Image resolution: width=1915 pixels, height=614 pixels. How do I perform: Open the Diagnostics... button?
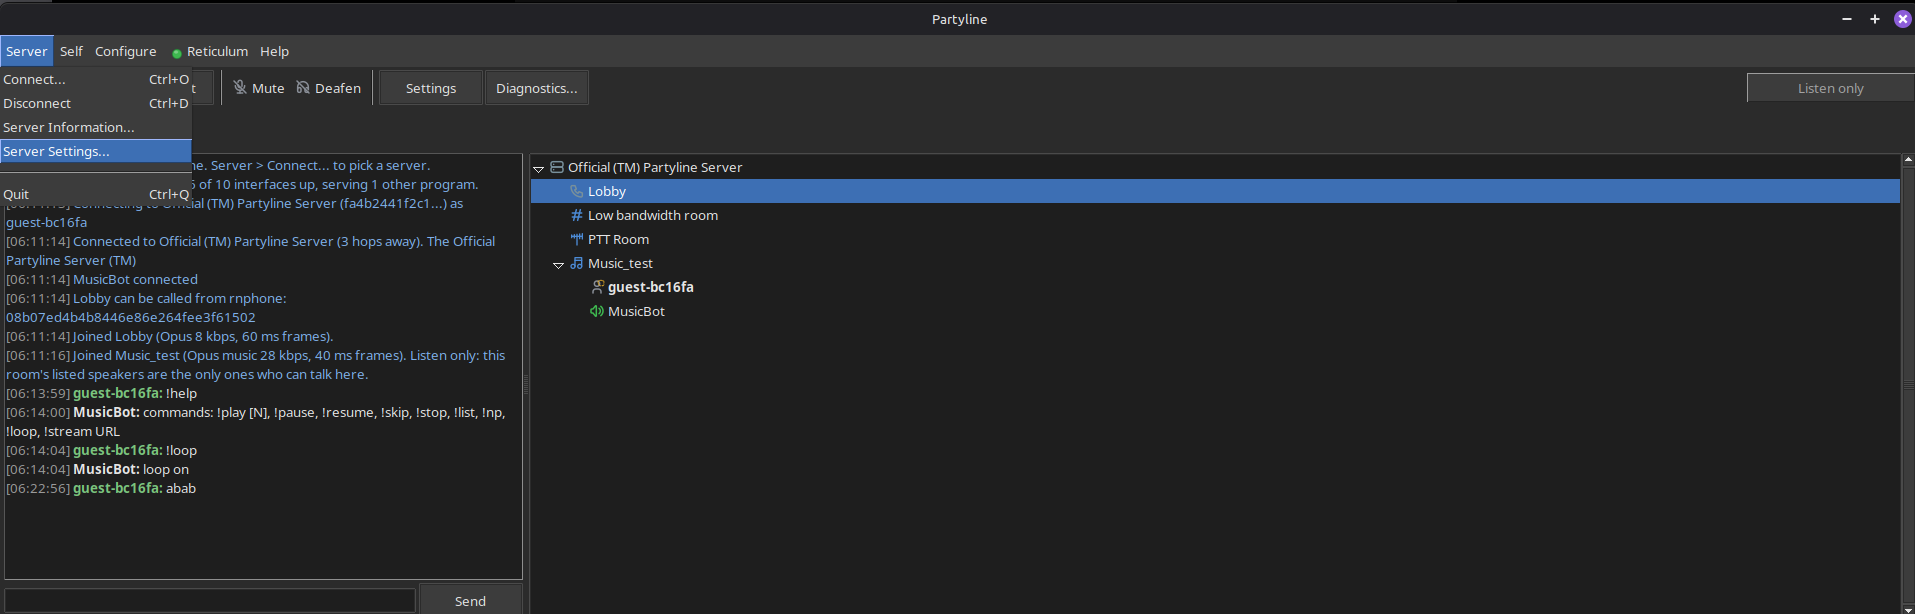[x=537, y=88]
